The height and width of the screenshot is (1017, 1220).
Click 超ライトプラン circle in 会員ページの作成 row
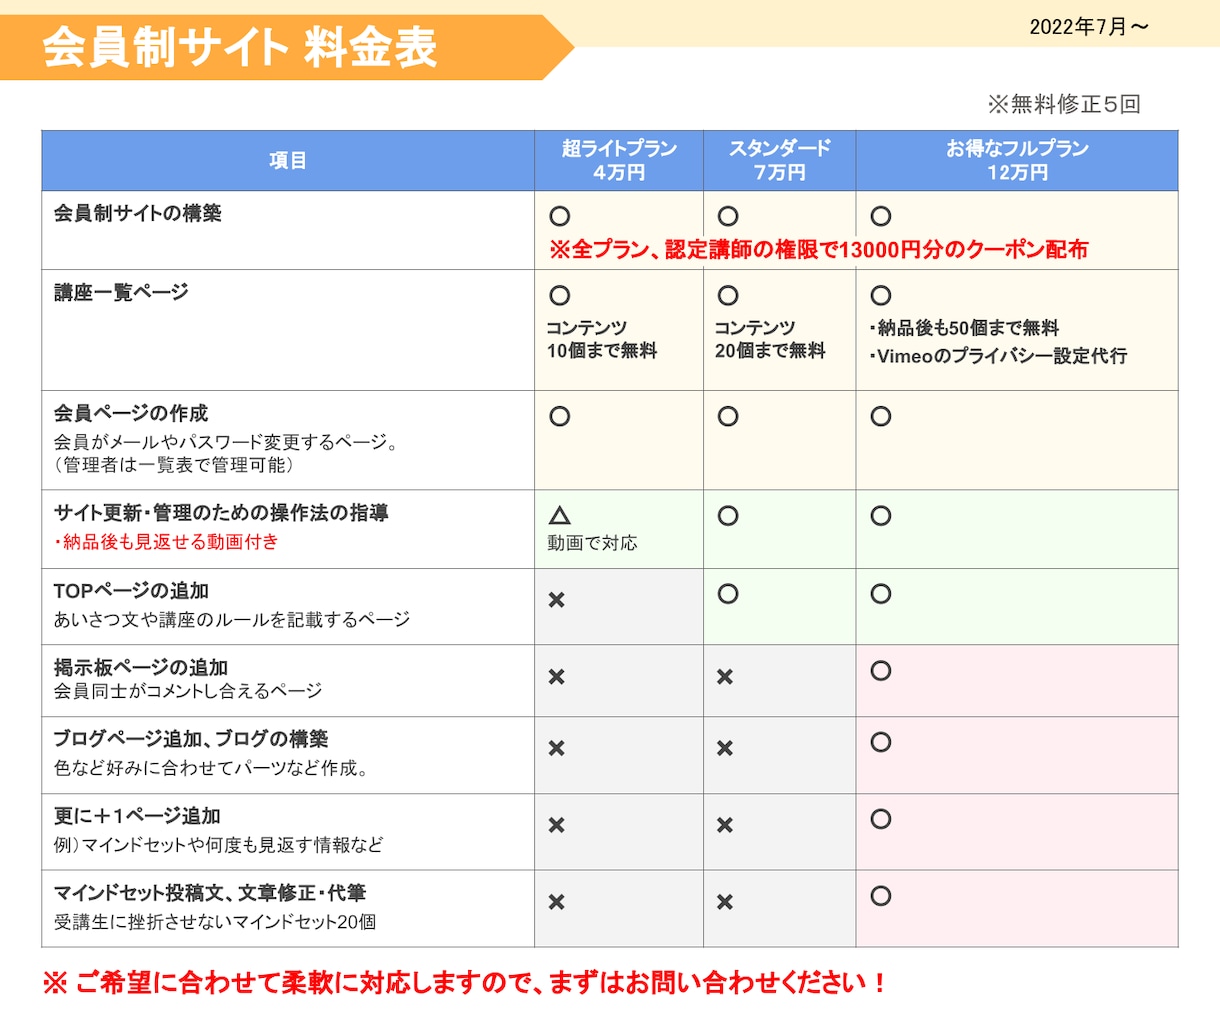(x=560, y=416)
